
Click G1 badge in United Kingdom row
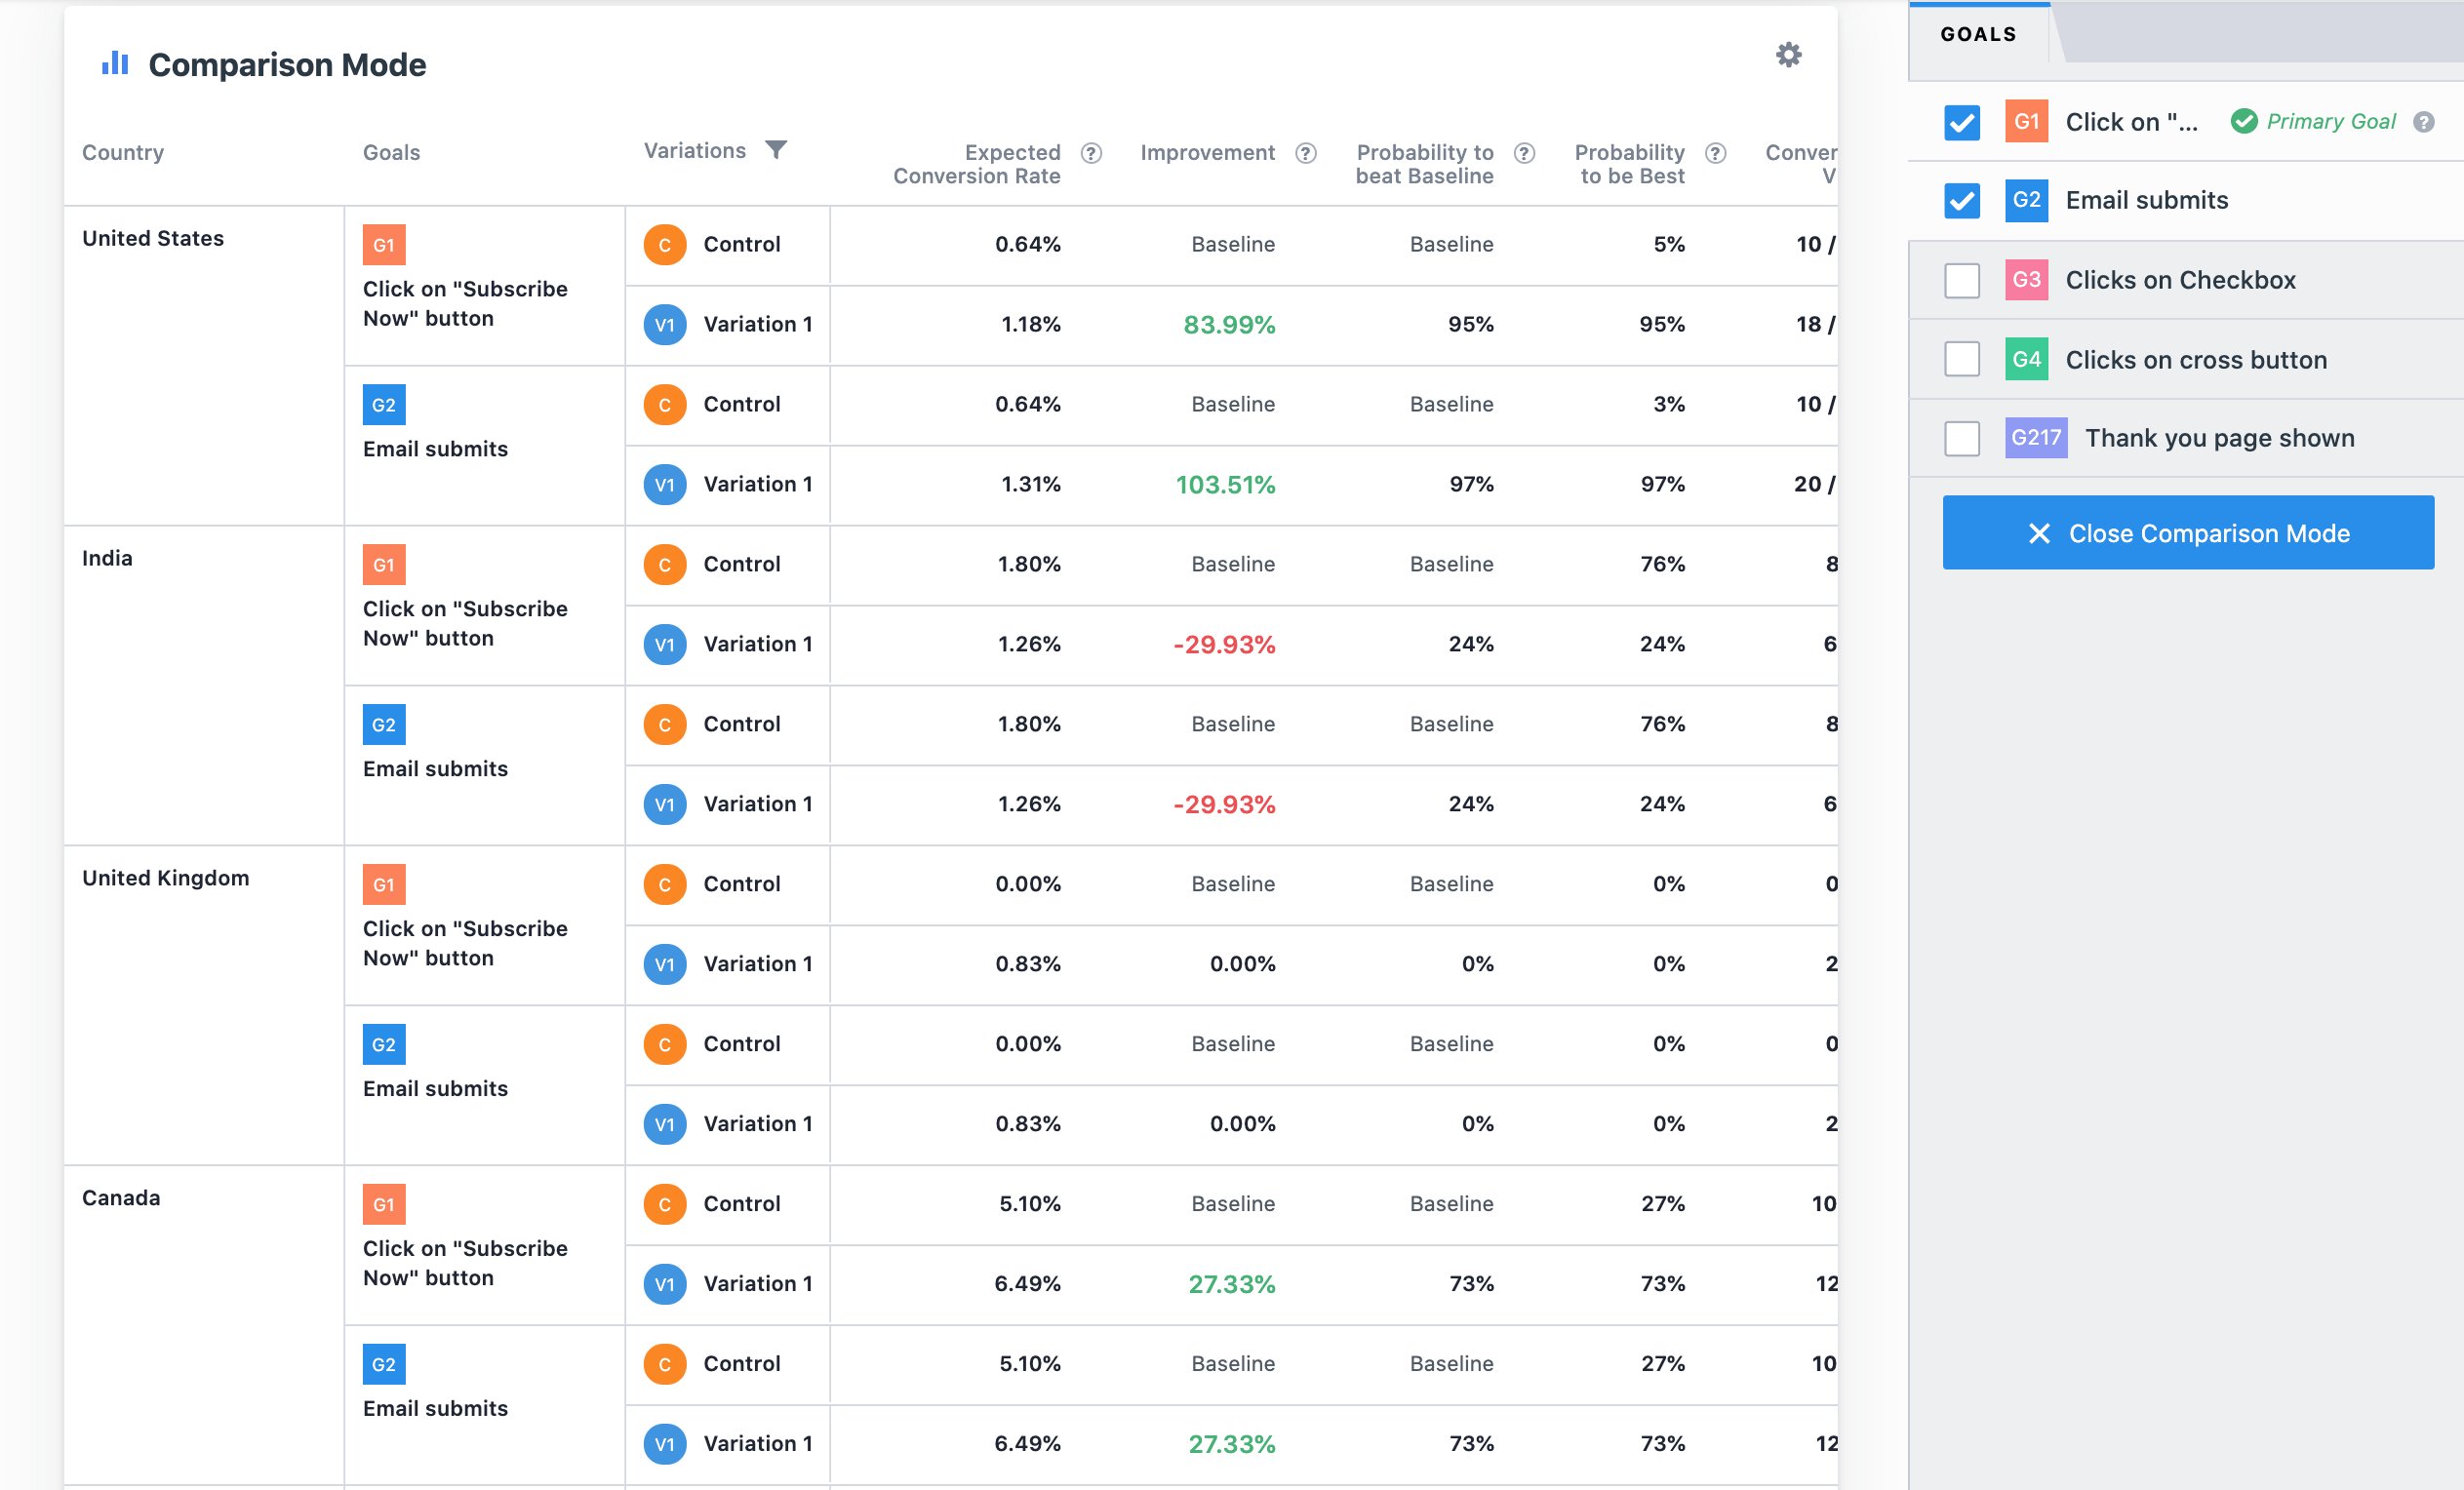(384, 885)
